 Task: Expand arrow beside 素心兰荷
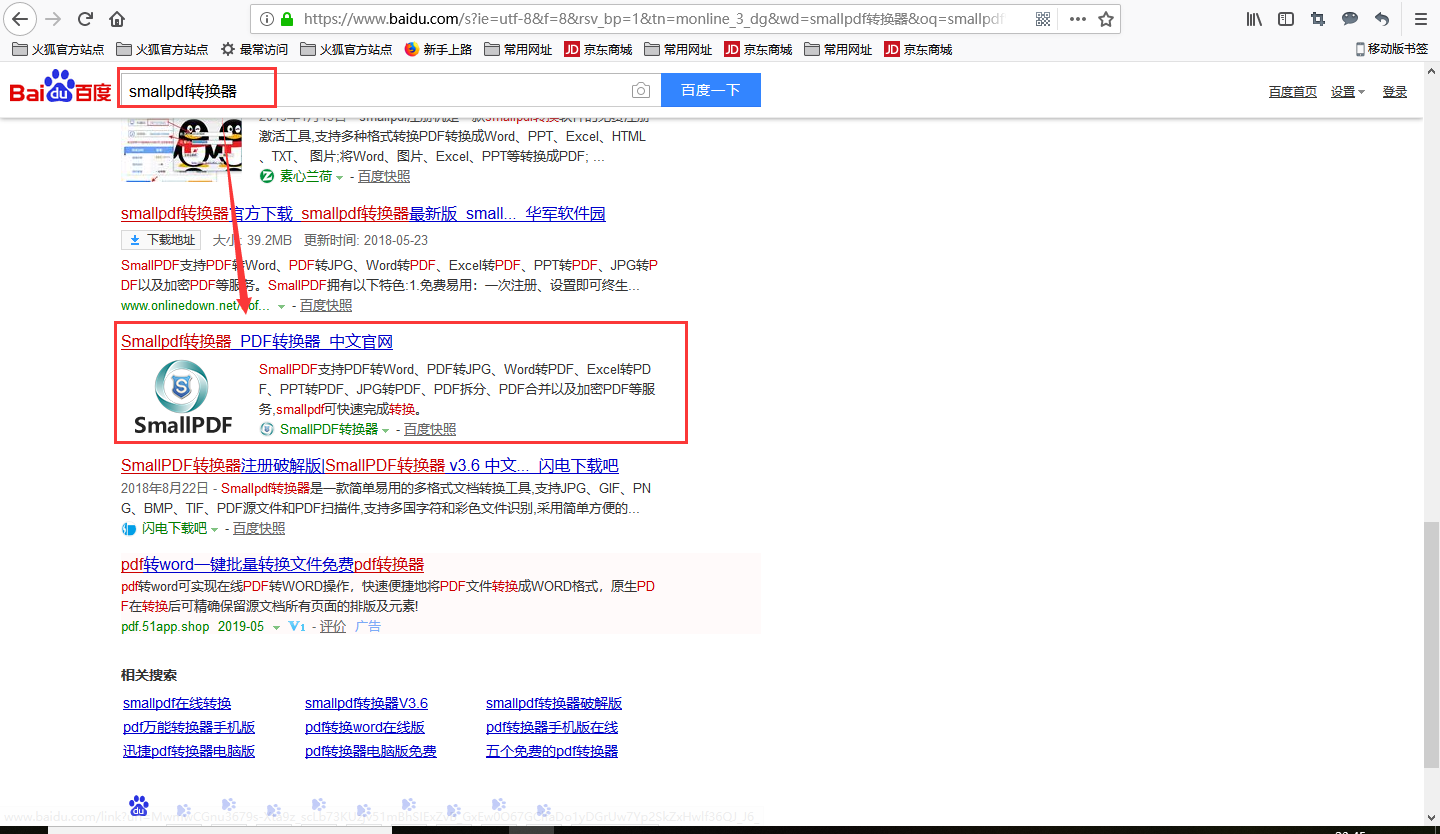(x=339, y=177)
